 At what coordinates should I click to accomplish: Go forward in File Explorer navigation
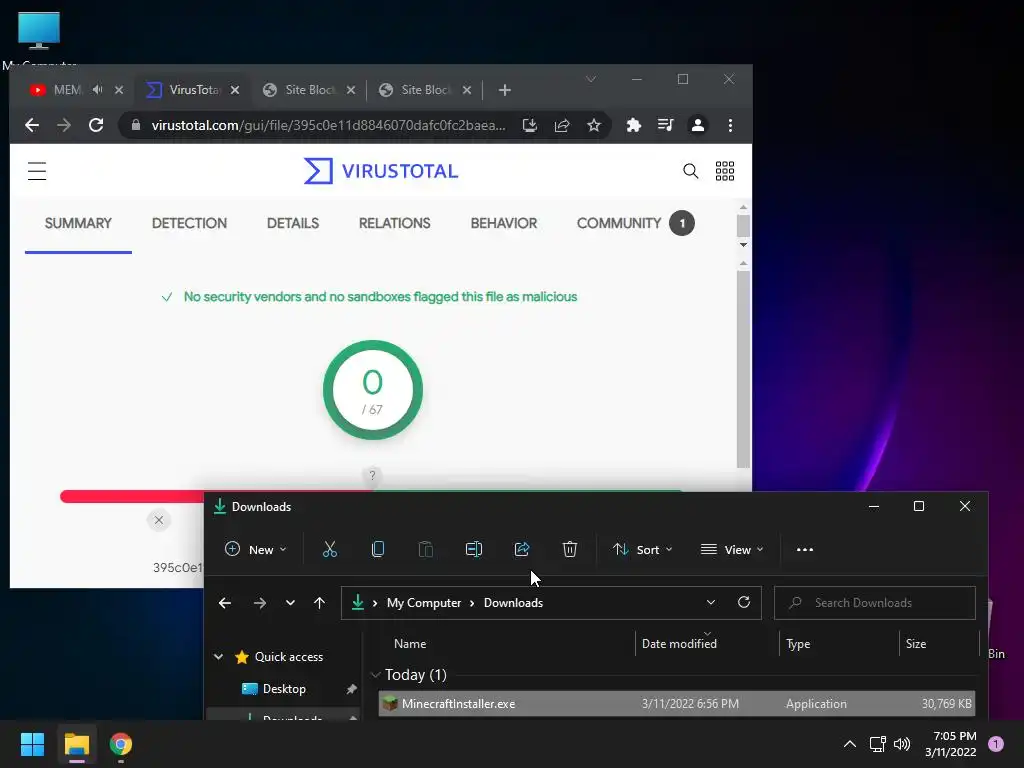point(259,603)
